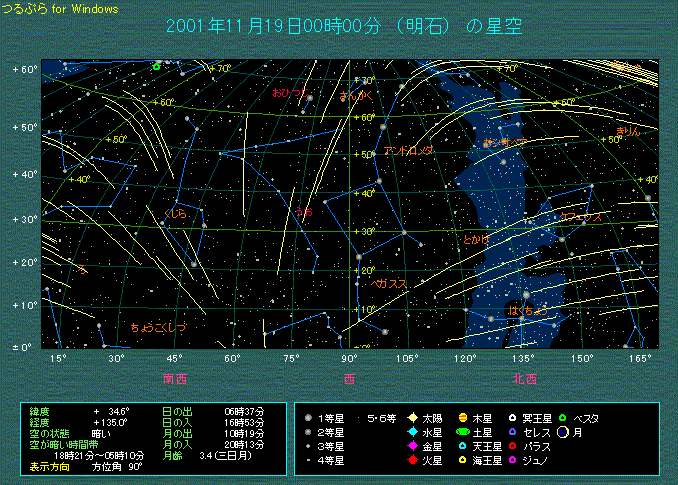The height and width of the screenshot is (485, 678).
Task: Click the 1等星 magnitude legend dot
Action: (x=308, y=417)
